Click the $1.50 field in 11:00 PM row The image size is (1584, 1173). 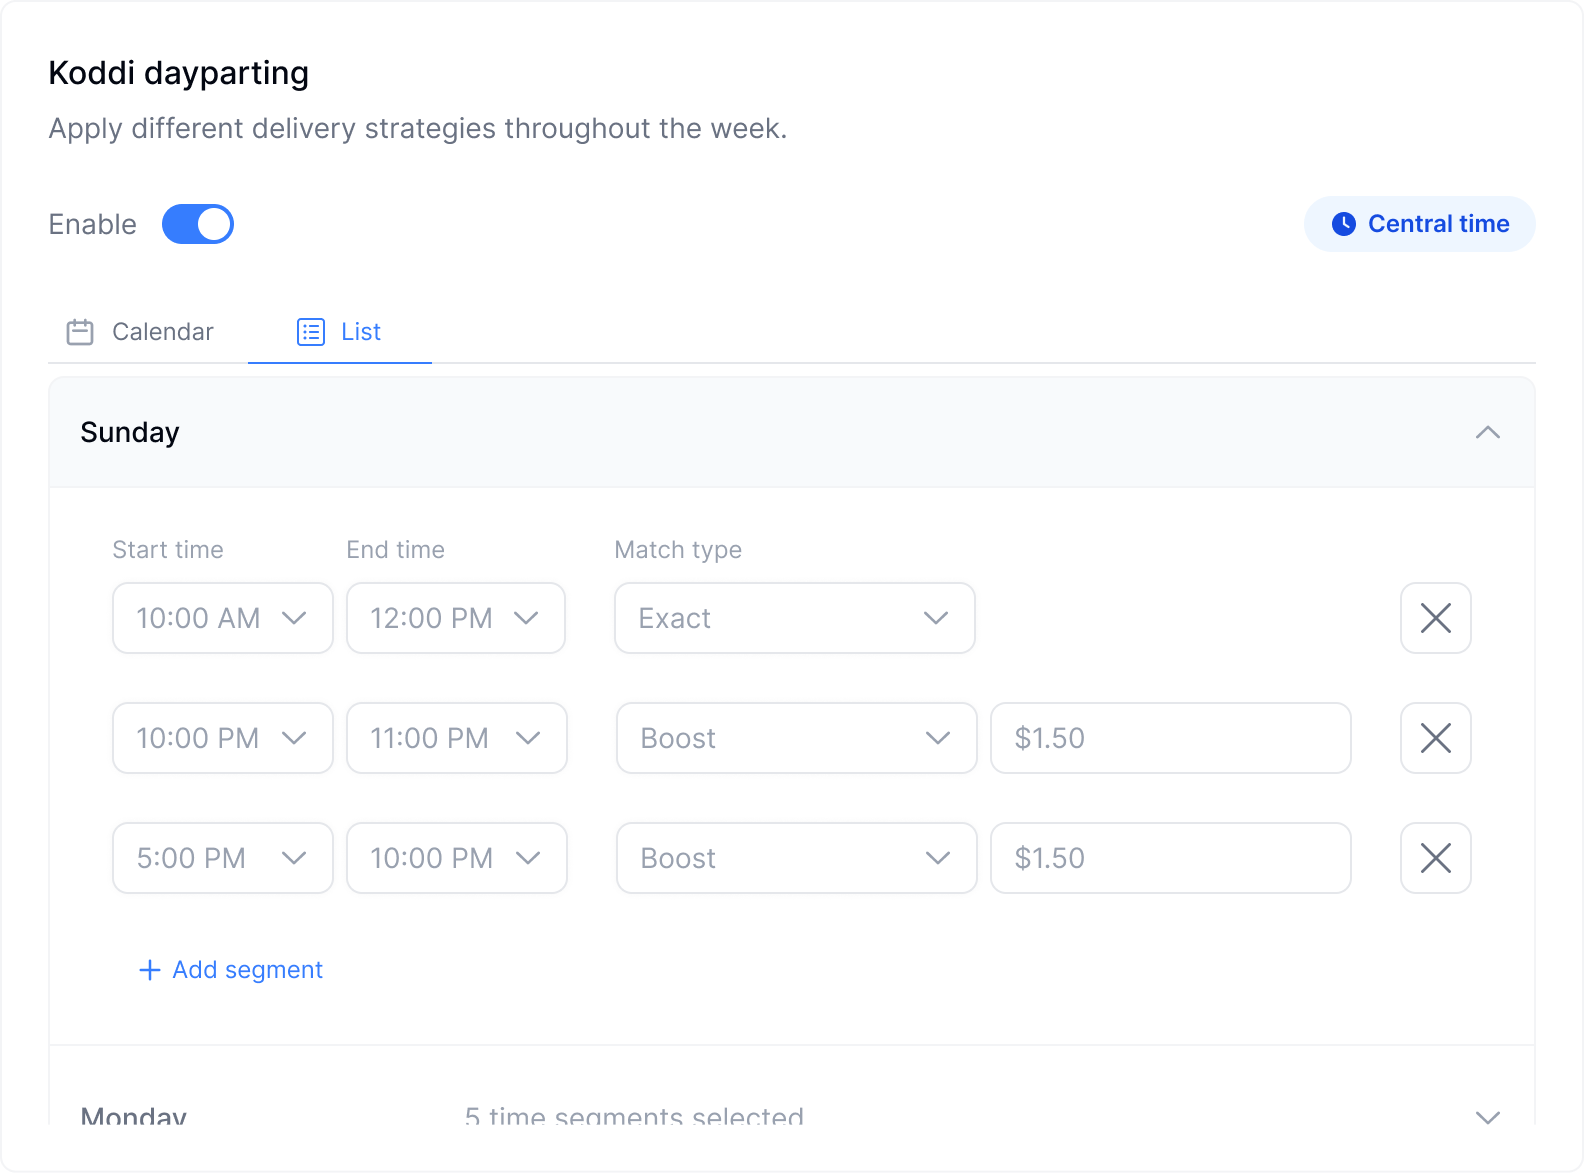pyautogui.click(x=1171, y=738)
